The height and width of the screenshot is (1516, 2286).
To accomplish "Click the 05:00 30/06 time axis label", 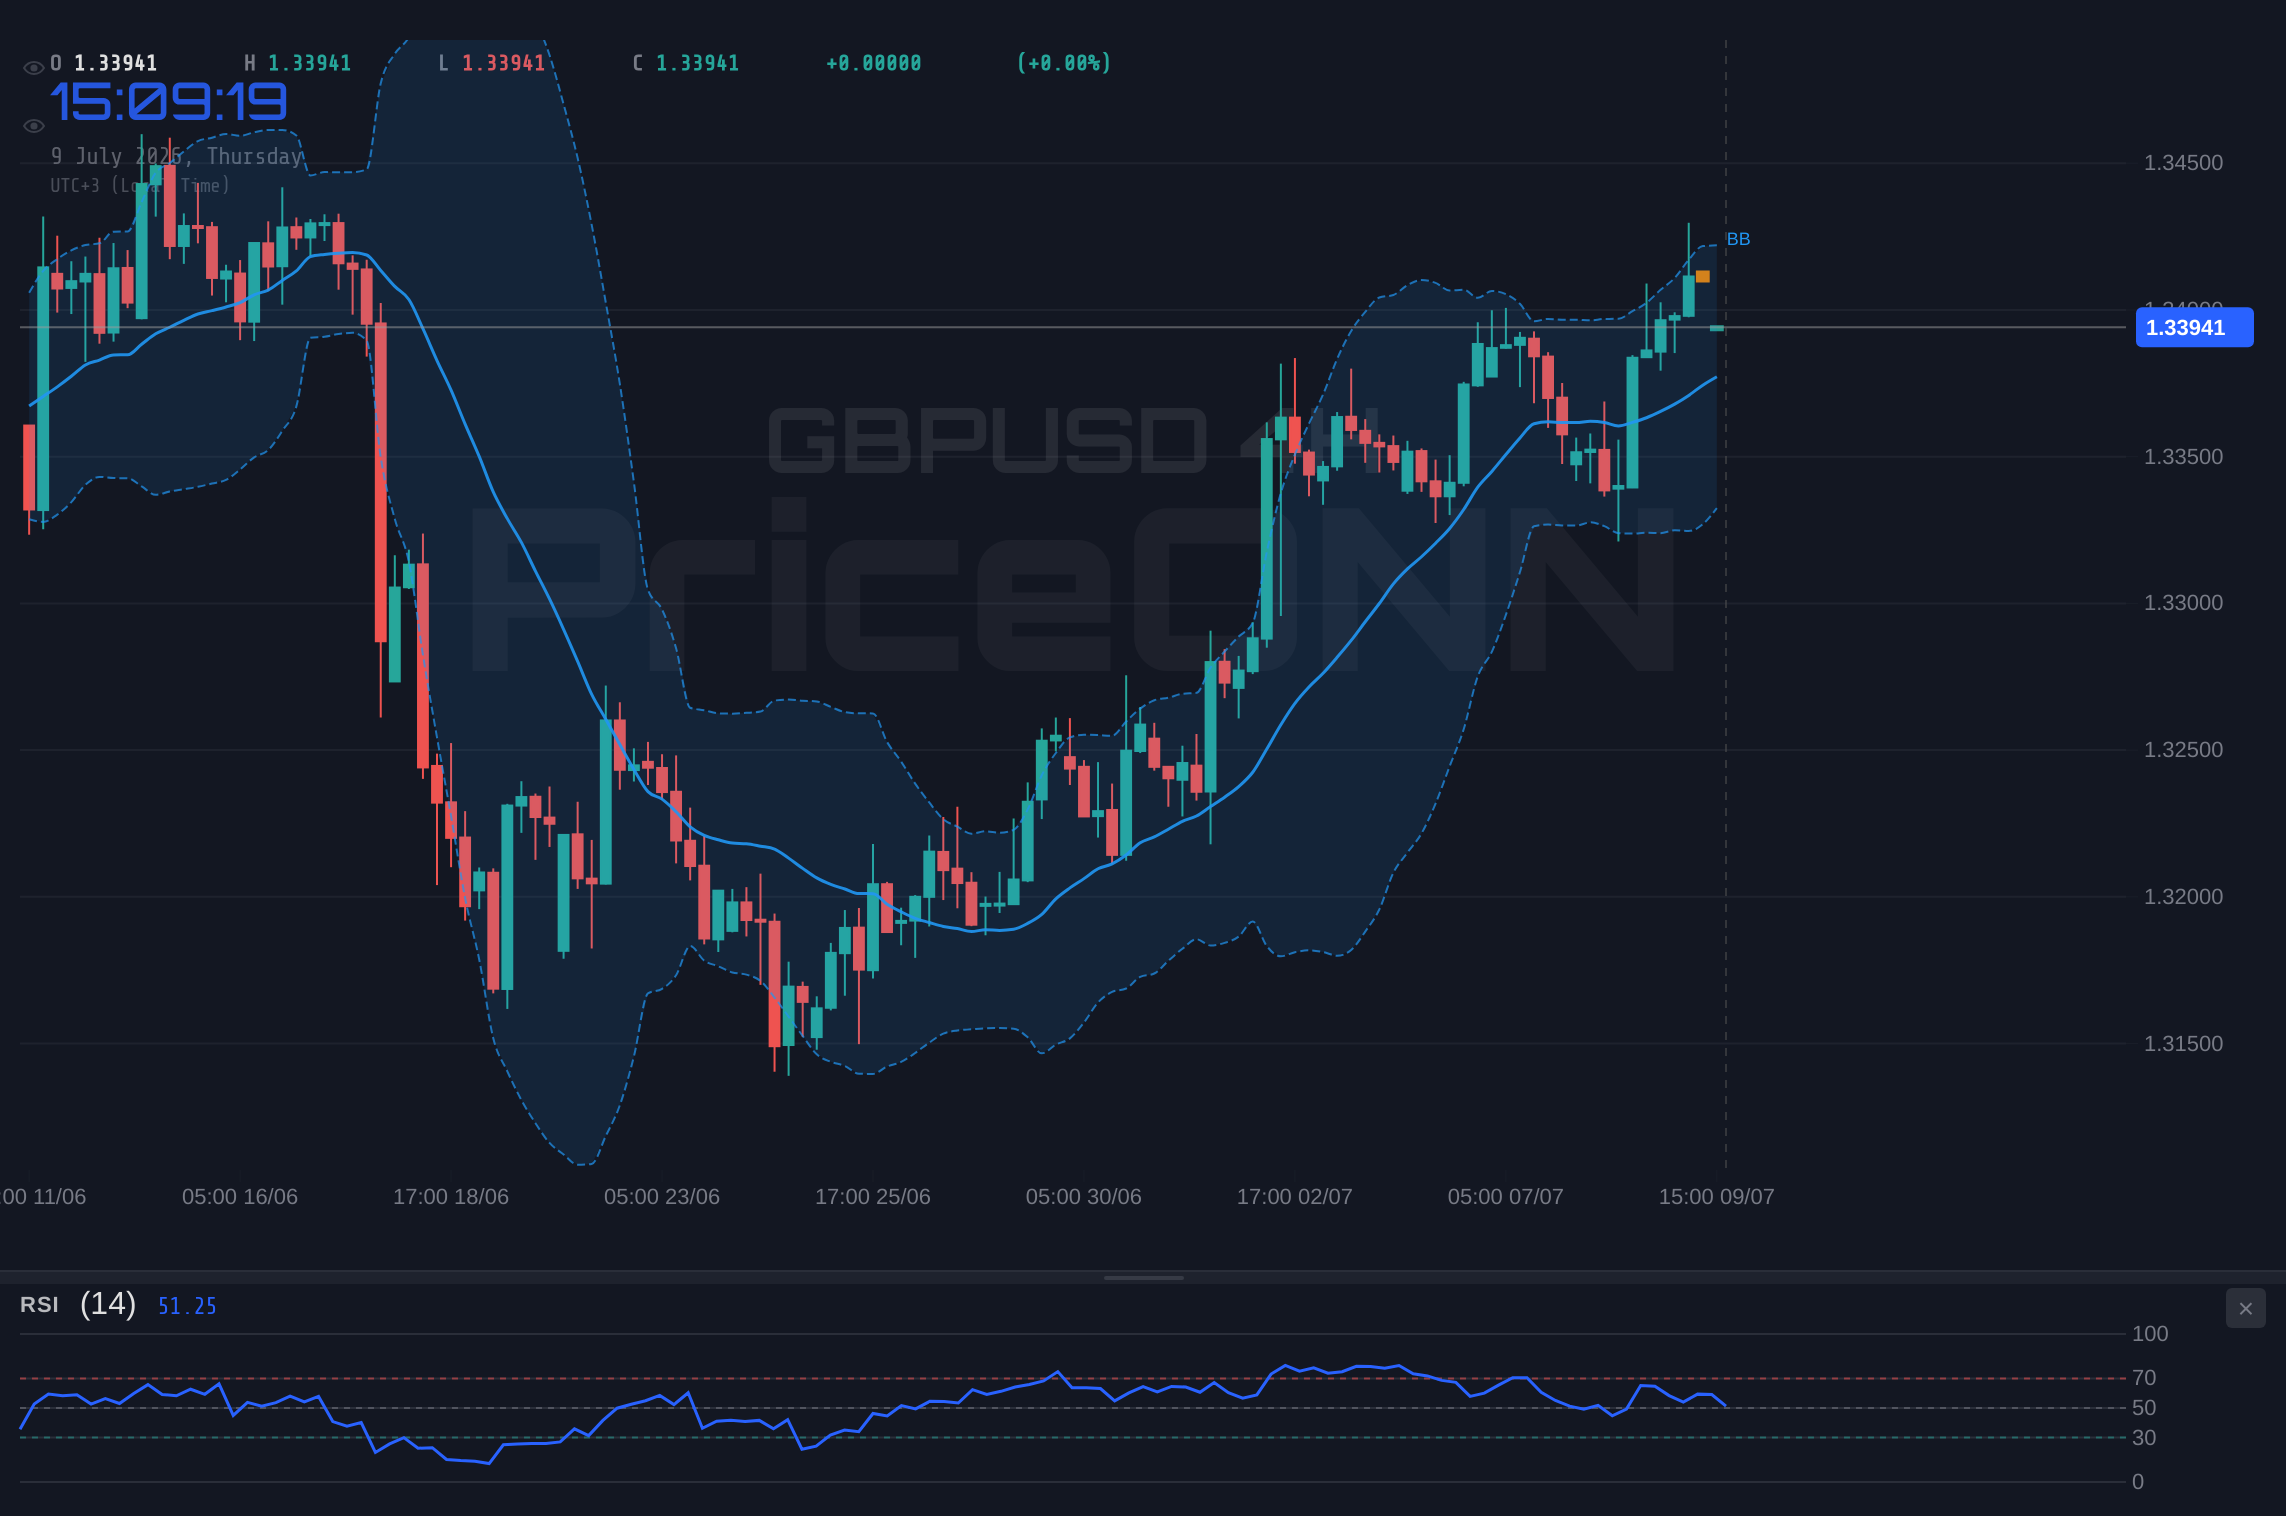I will pyautogui.click(x=1084, y=1197).
